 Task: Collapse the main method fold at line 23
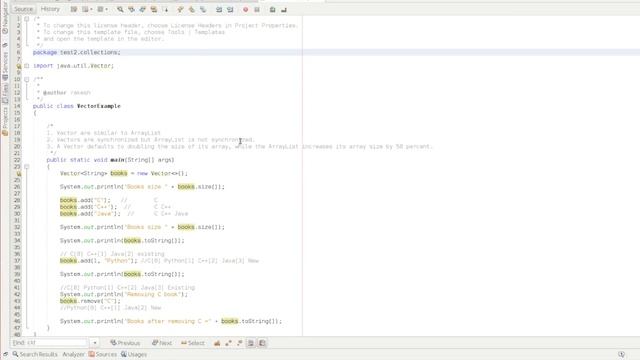(27, 167)
